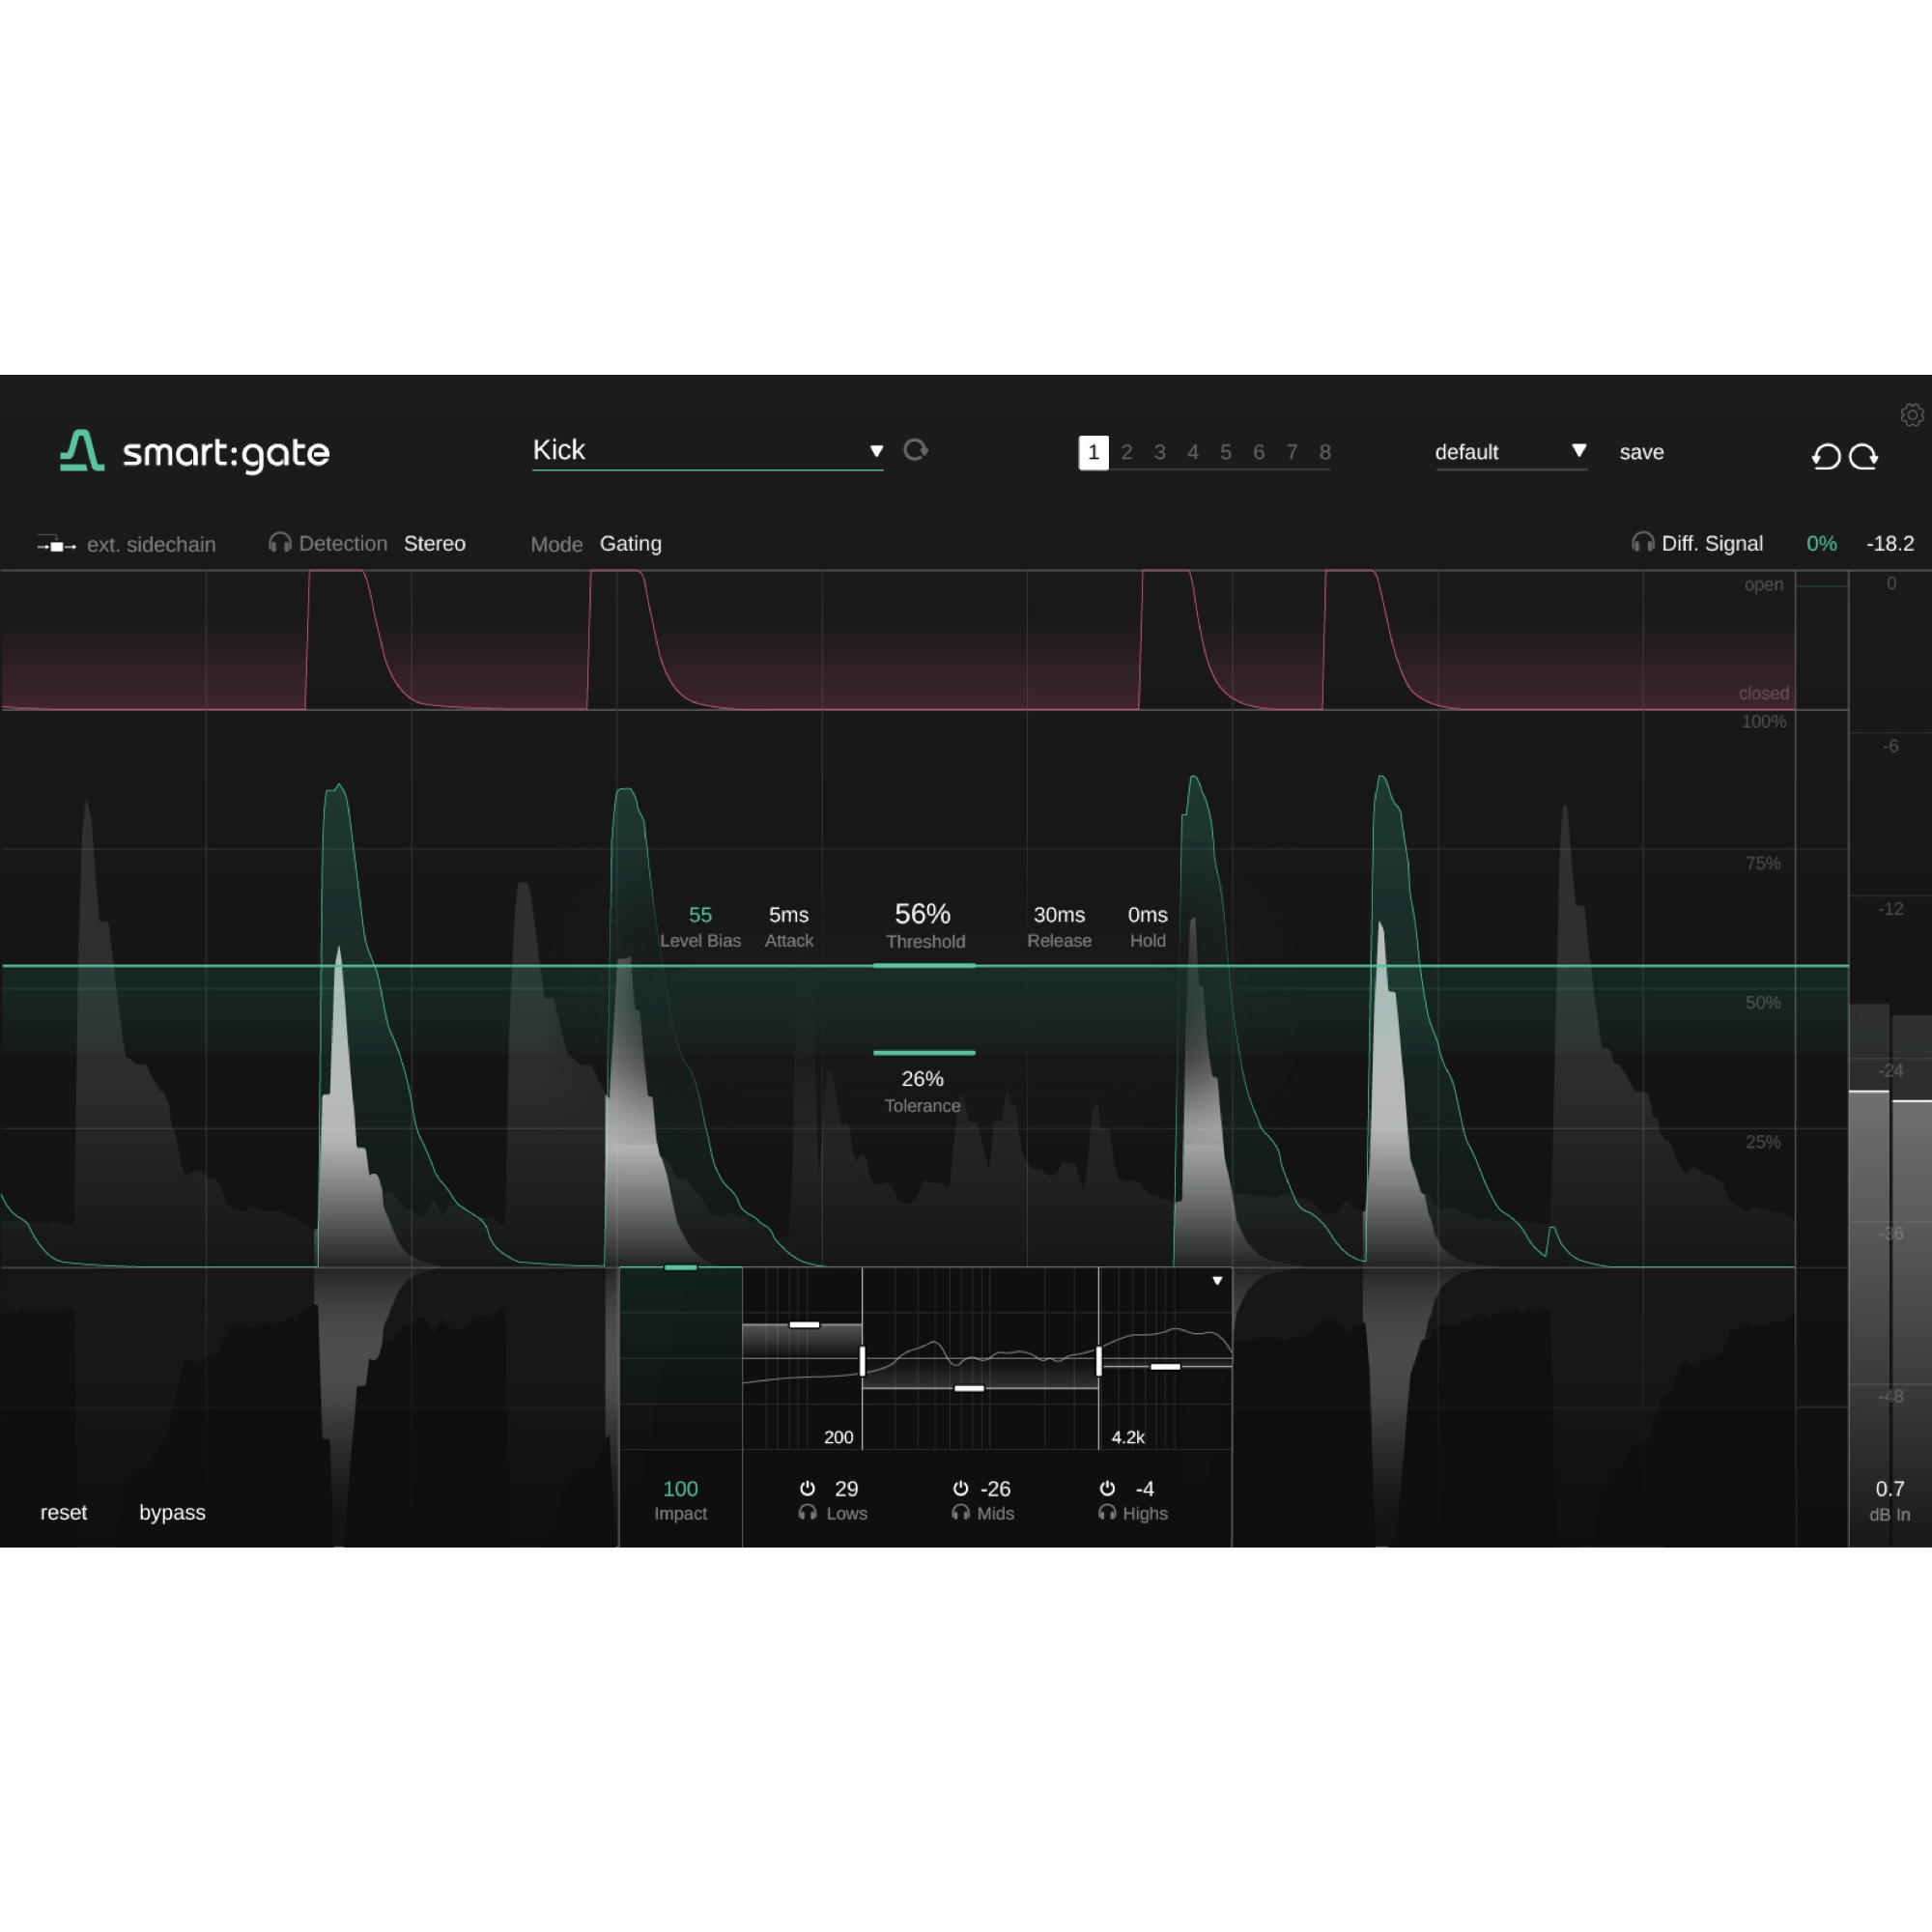The image size is (1932, 1932).
Task: Click the Lows band gain handle
Action: click(804, 1324)
